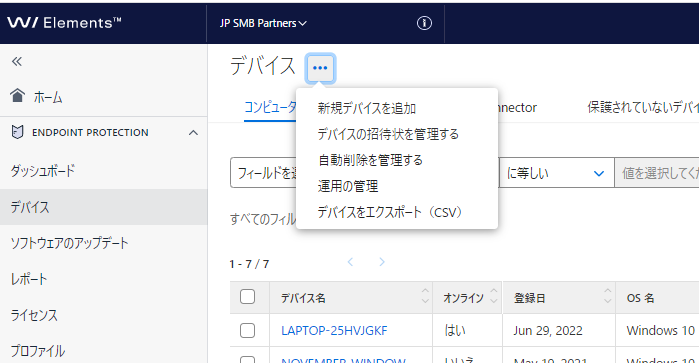Open レポート in the sidebar

click(29, 279)
